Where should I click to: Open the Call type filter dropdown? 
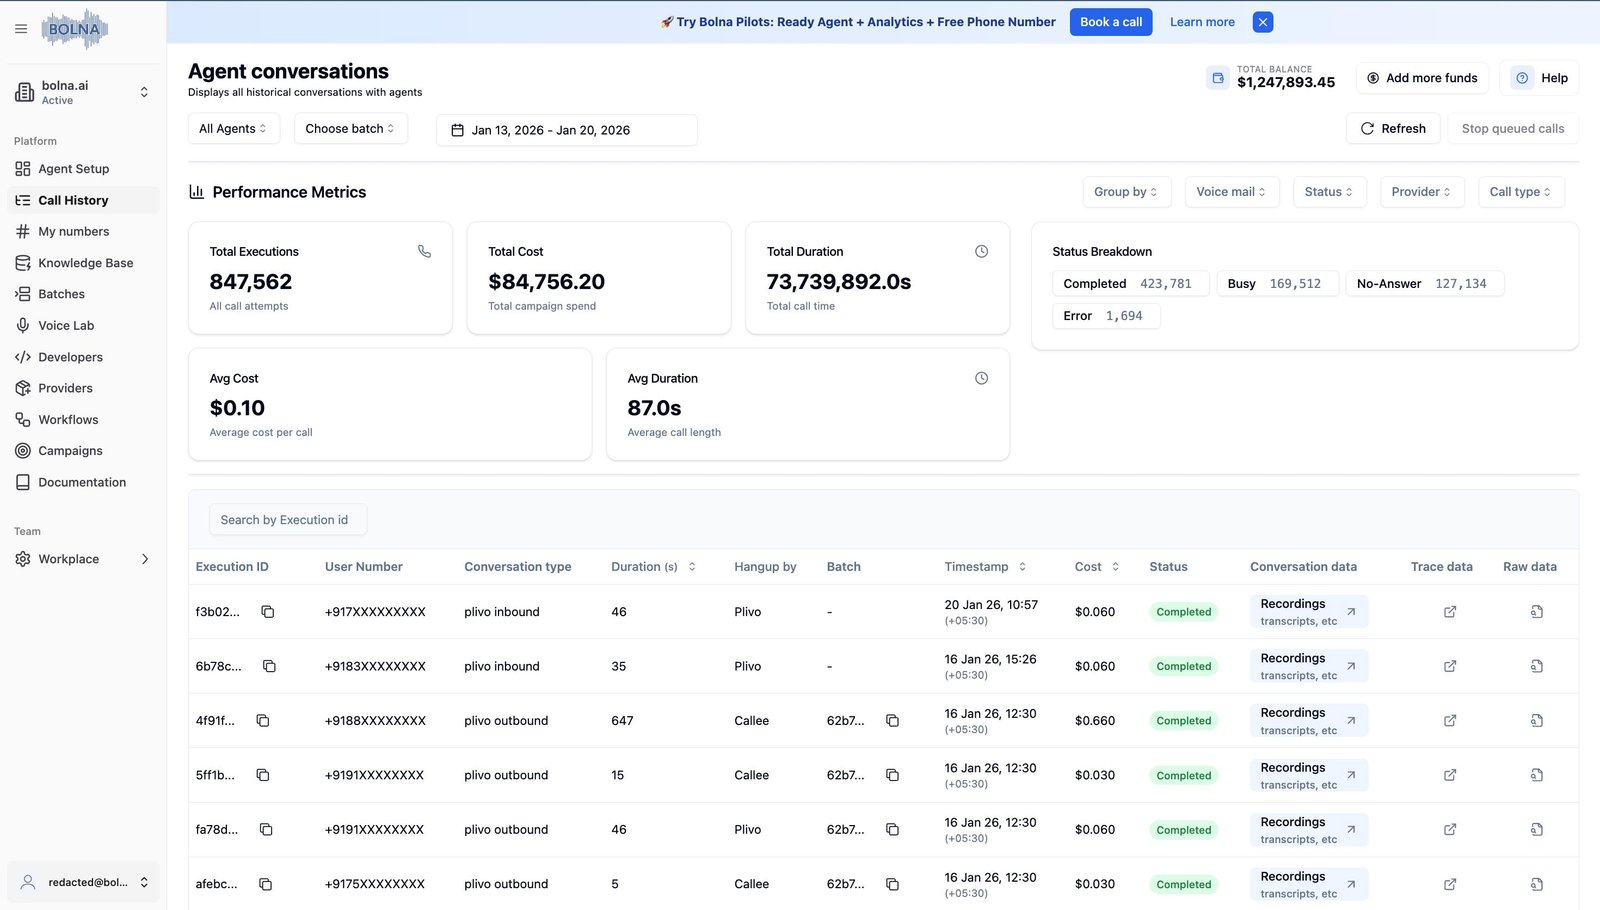tap(1520, 191)
